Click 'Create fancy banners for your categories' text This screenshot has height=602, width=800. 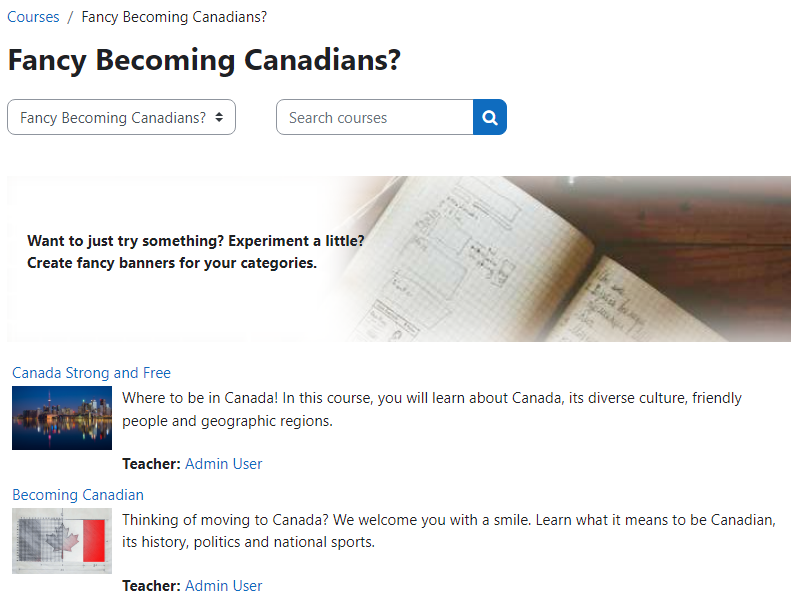point(171,263)
